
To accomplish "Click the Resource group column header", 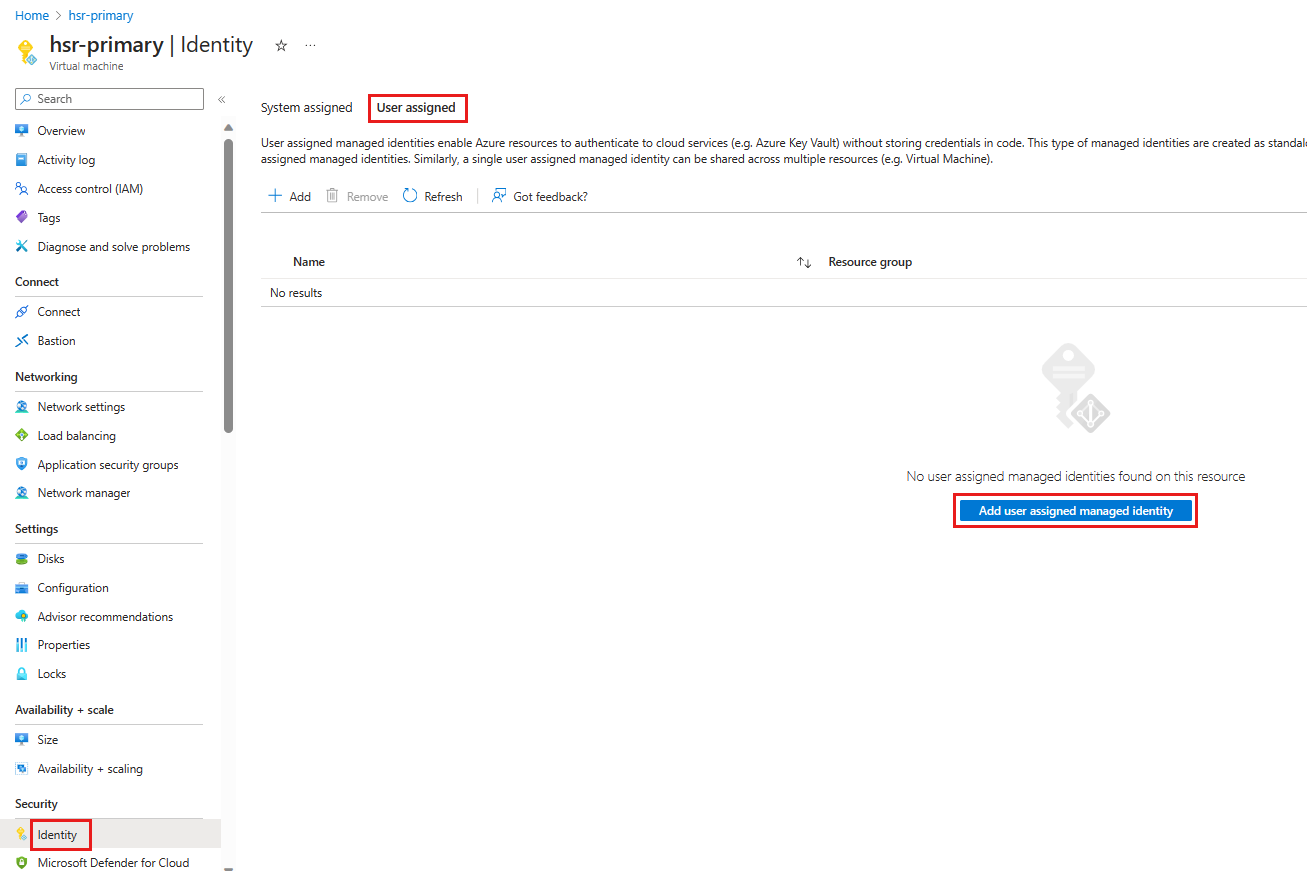I will (x=870, y=262).
